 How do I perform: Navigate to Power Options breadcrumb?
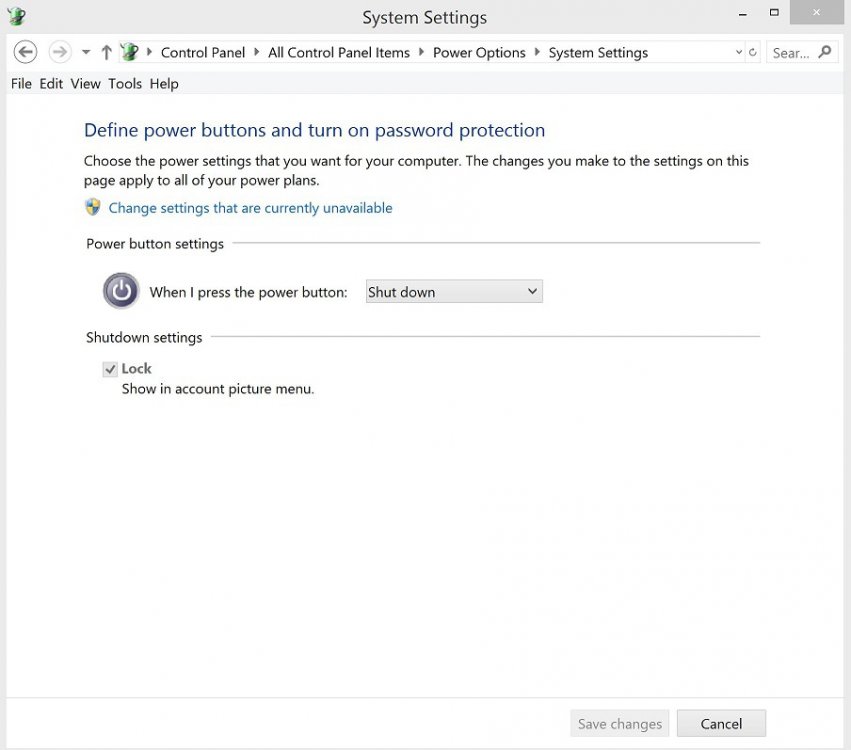(479, 53)
